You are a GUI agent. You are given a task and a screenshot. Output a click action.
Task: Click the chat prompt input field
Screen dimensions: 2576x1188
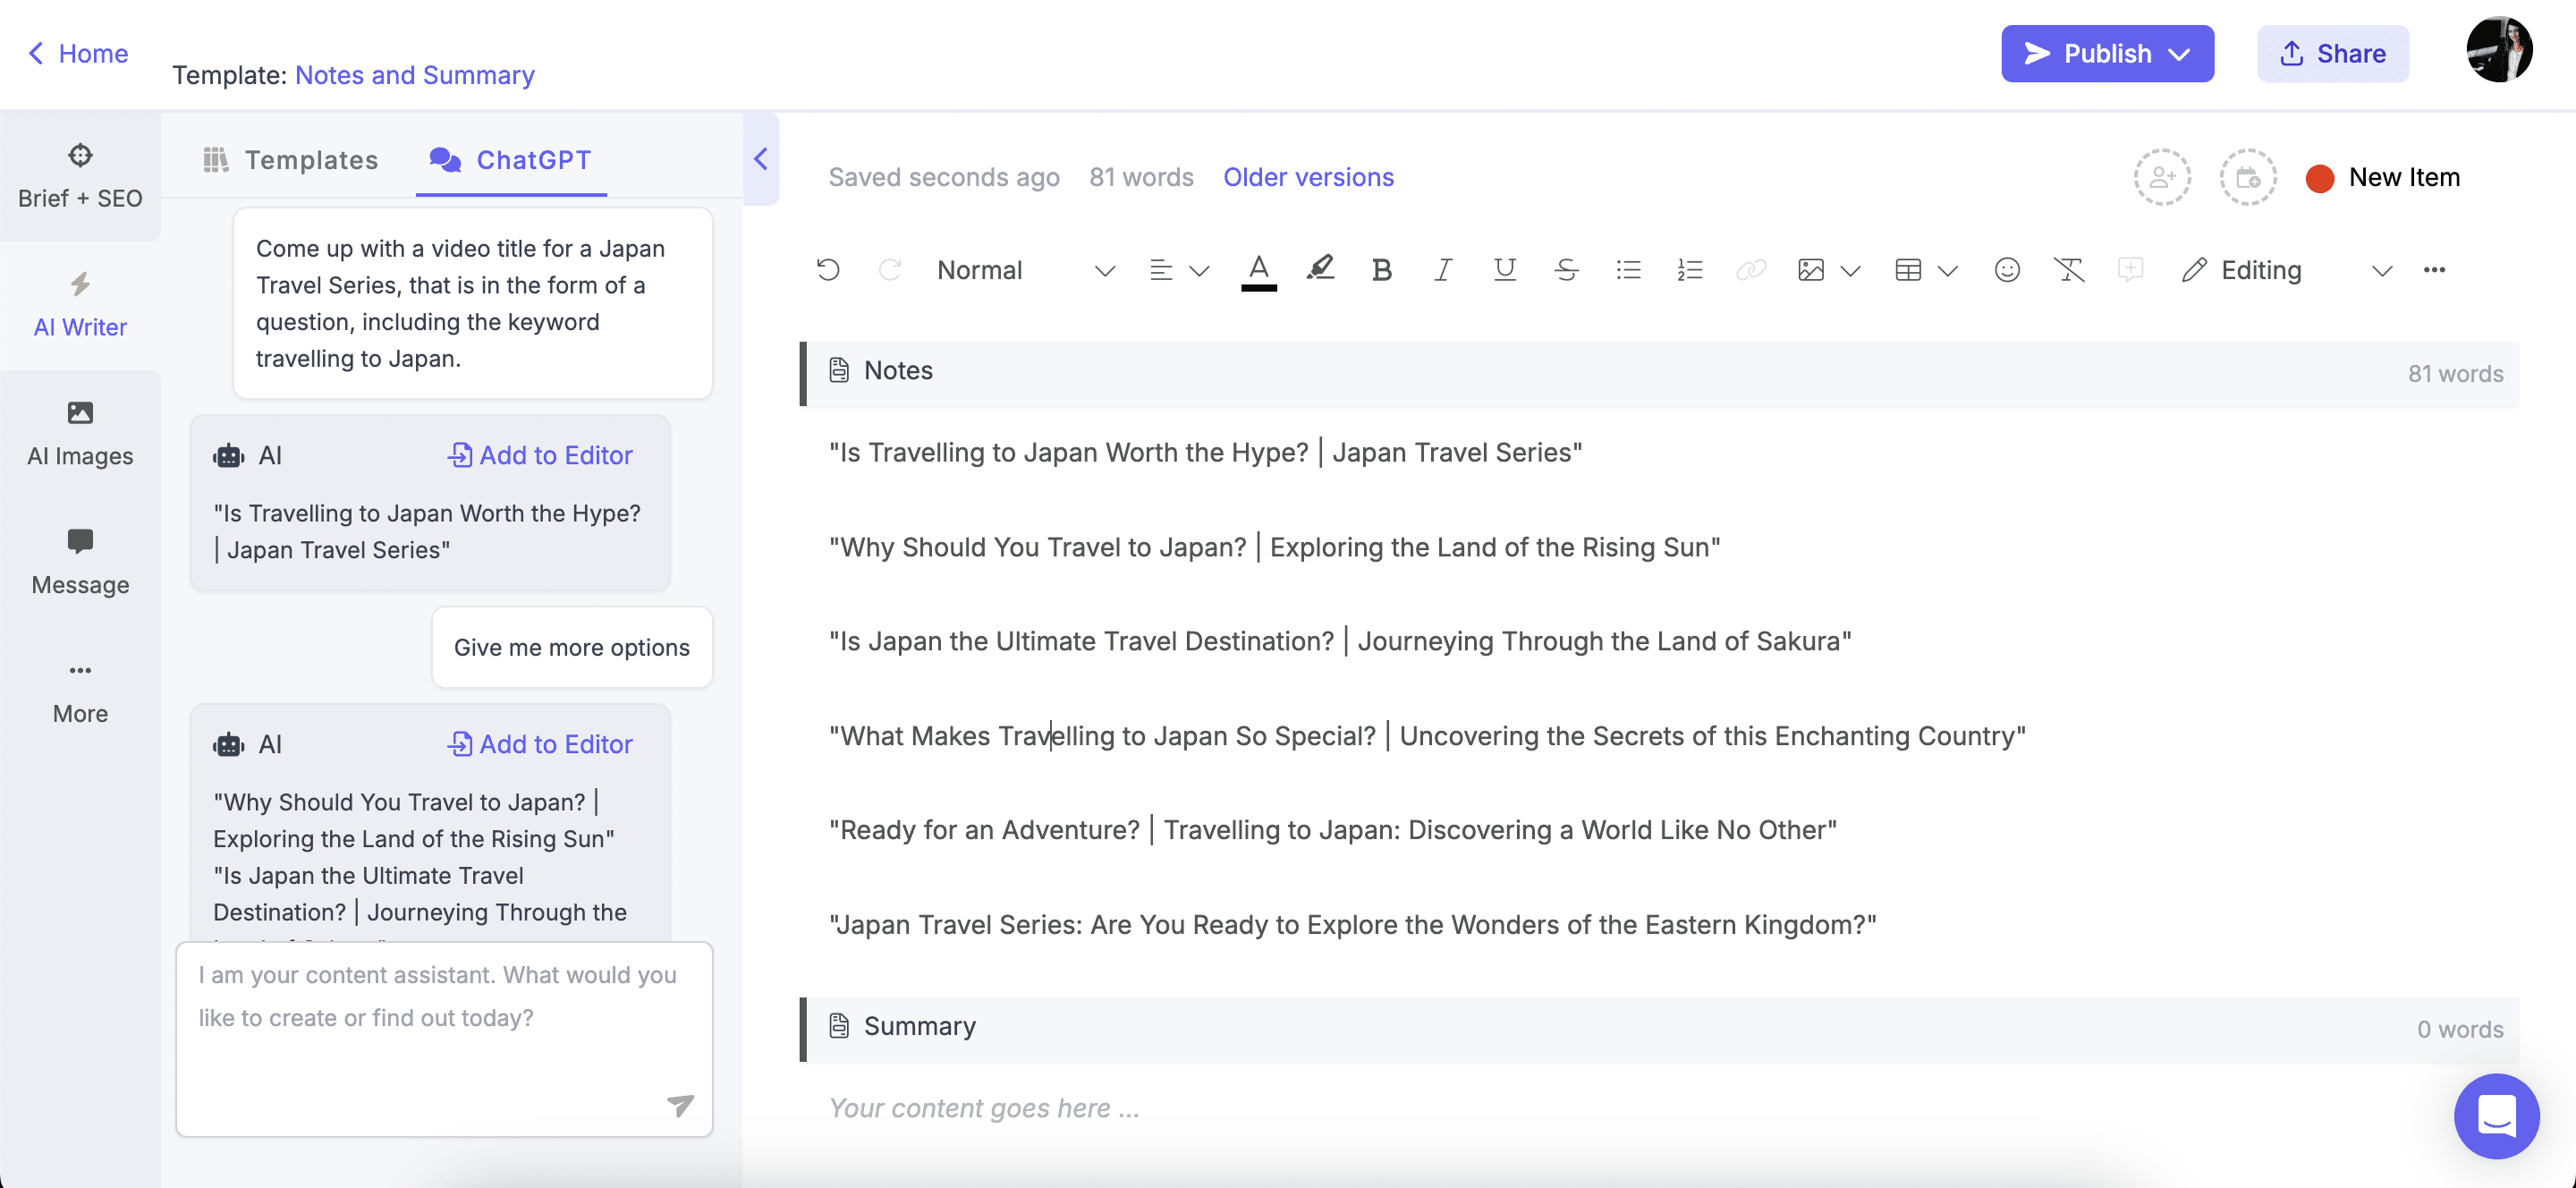[x=444, y=1038]
